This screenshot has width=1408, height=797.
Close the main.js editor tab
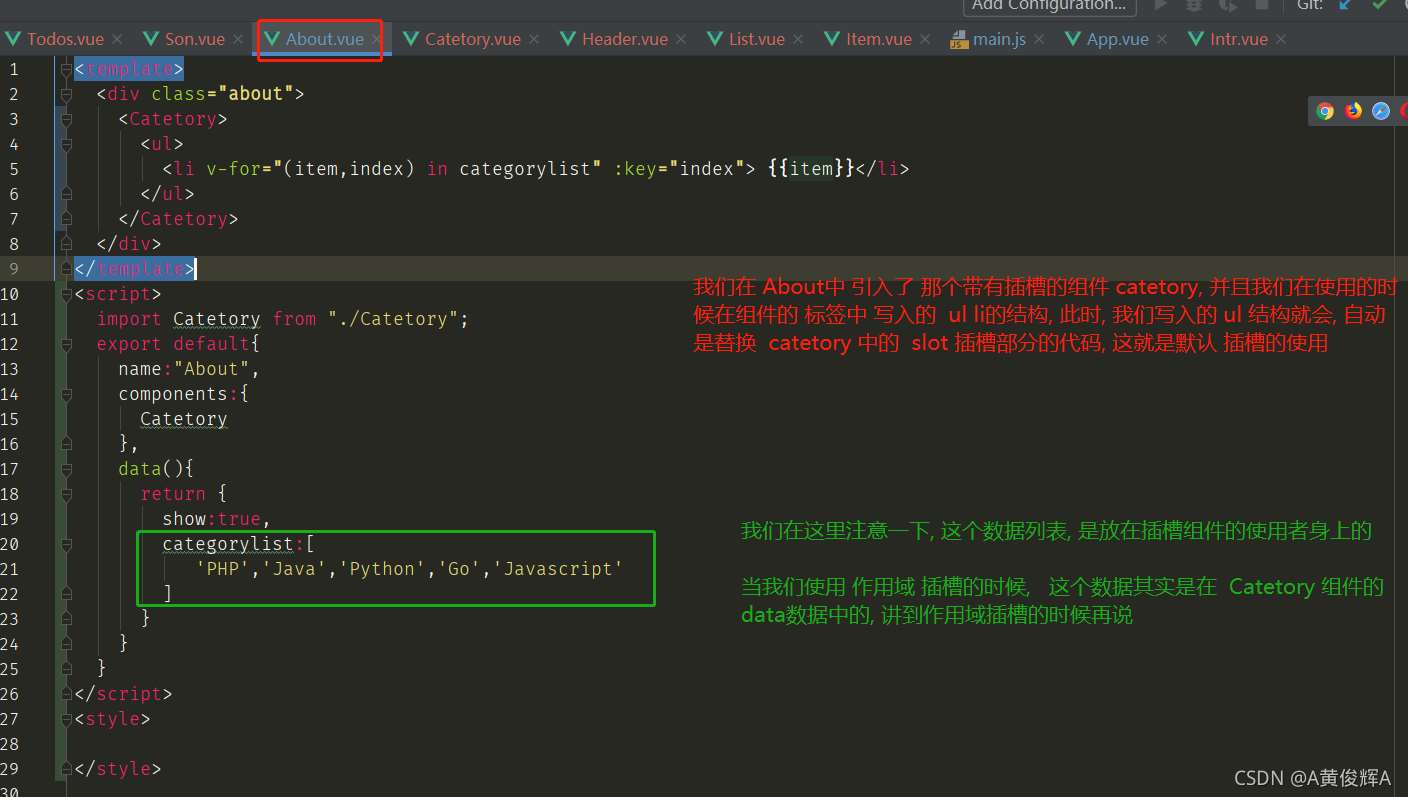click(x=1039, y=39)
